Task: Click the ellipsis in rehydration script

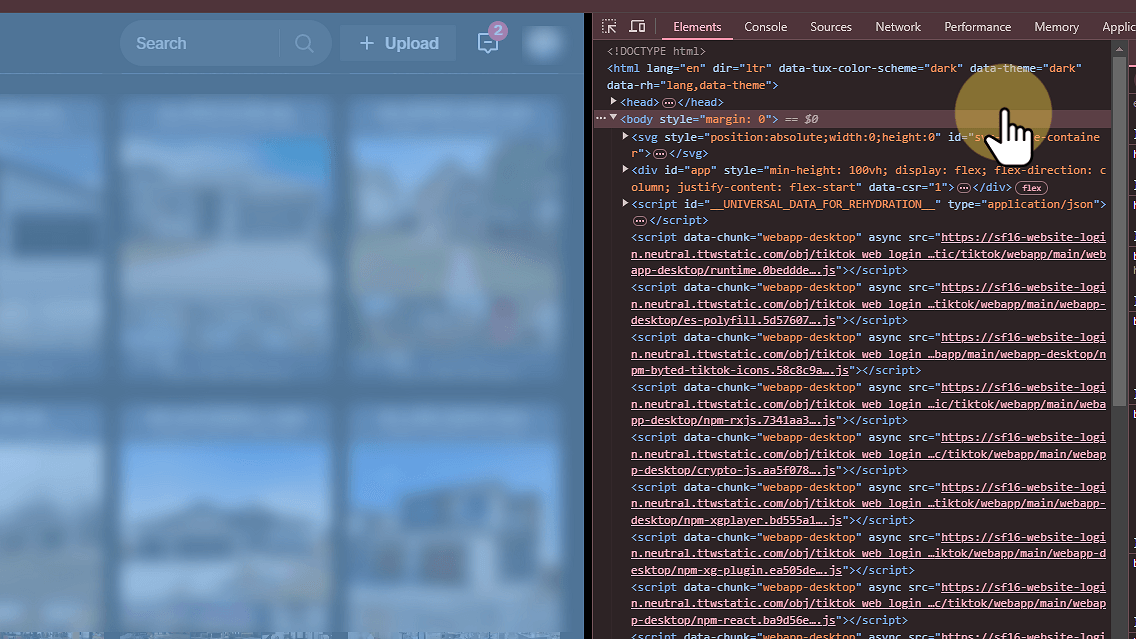Action: (x=640, y=221)
